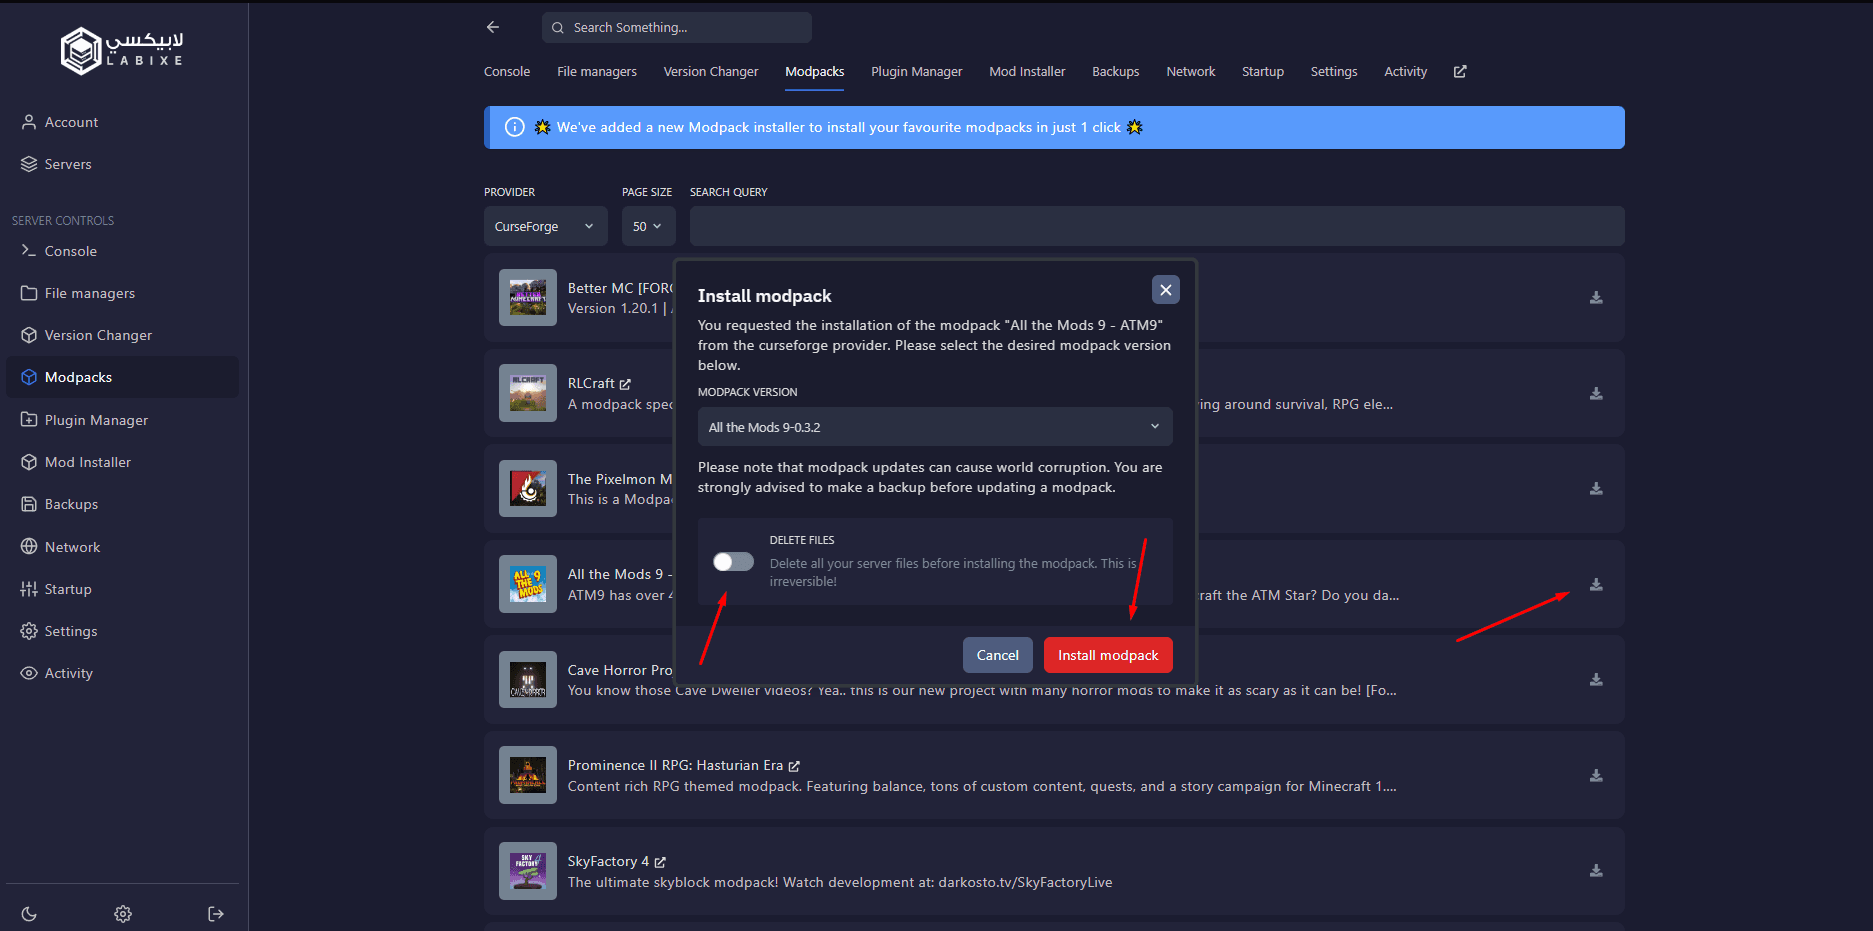The height and width of the screenshot is (931, 1873).
Task: Open Prominence II RPG external link icon
Action: coord(794,766)
